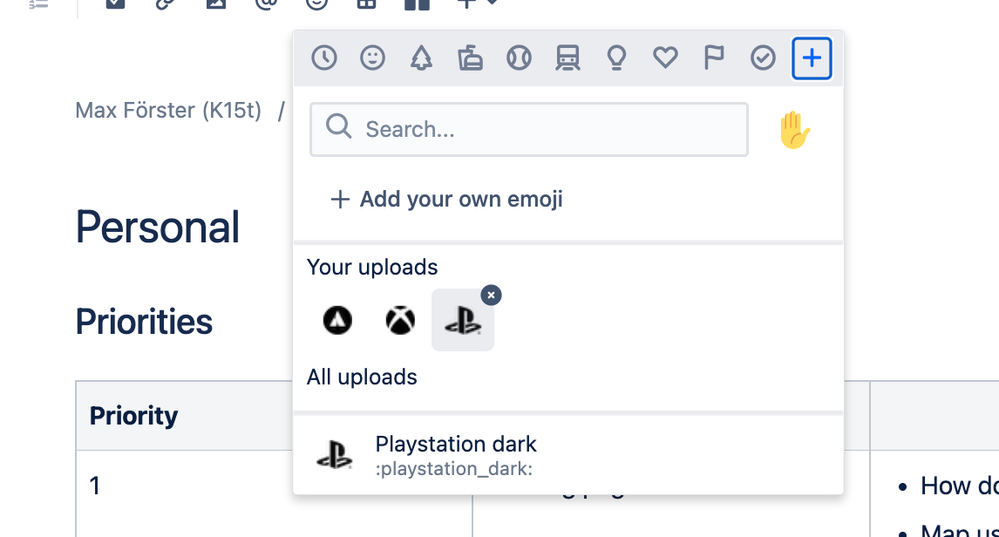Viewport: 999px width, 537px height.
Task: Select the Objects lightbulb emoji category
Action: tap(616, 58)
